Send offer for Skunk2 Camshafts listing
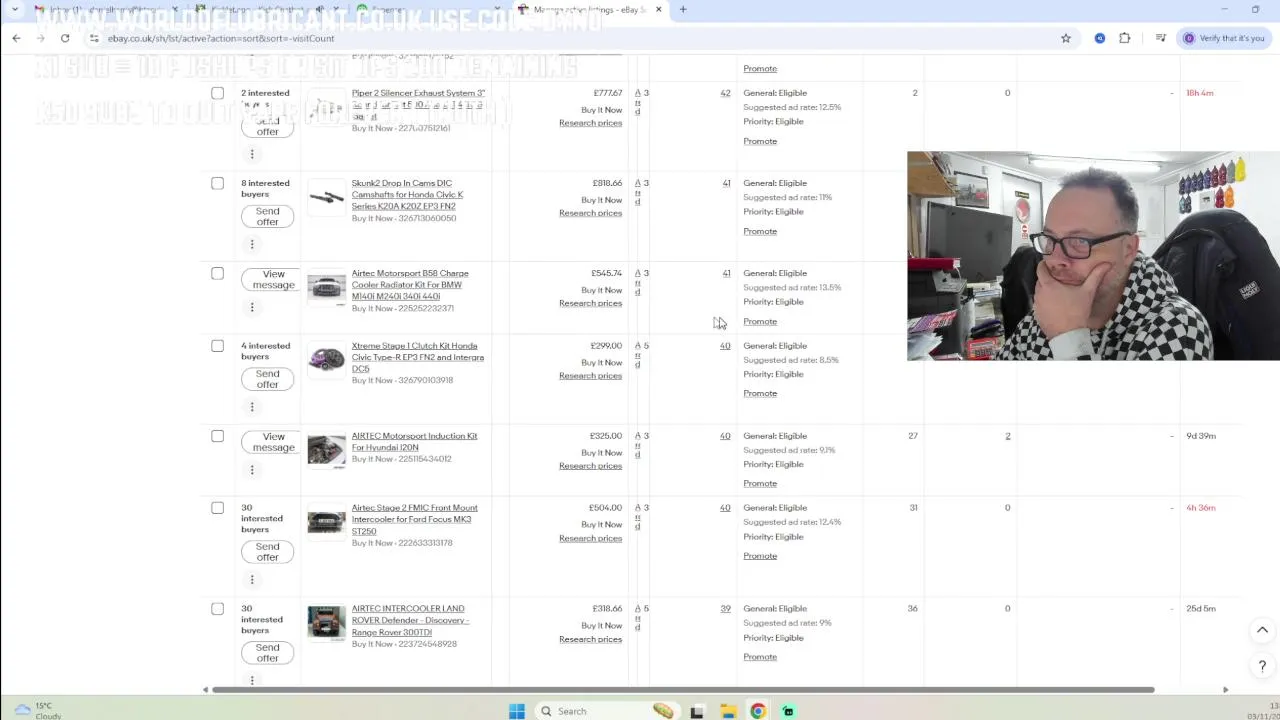1280x720 pixels. (x=267, y=216)
